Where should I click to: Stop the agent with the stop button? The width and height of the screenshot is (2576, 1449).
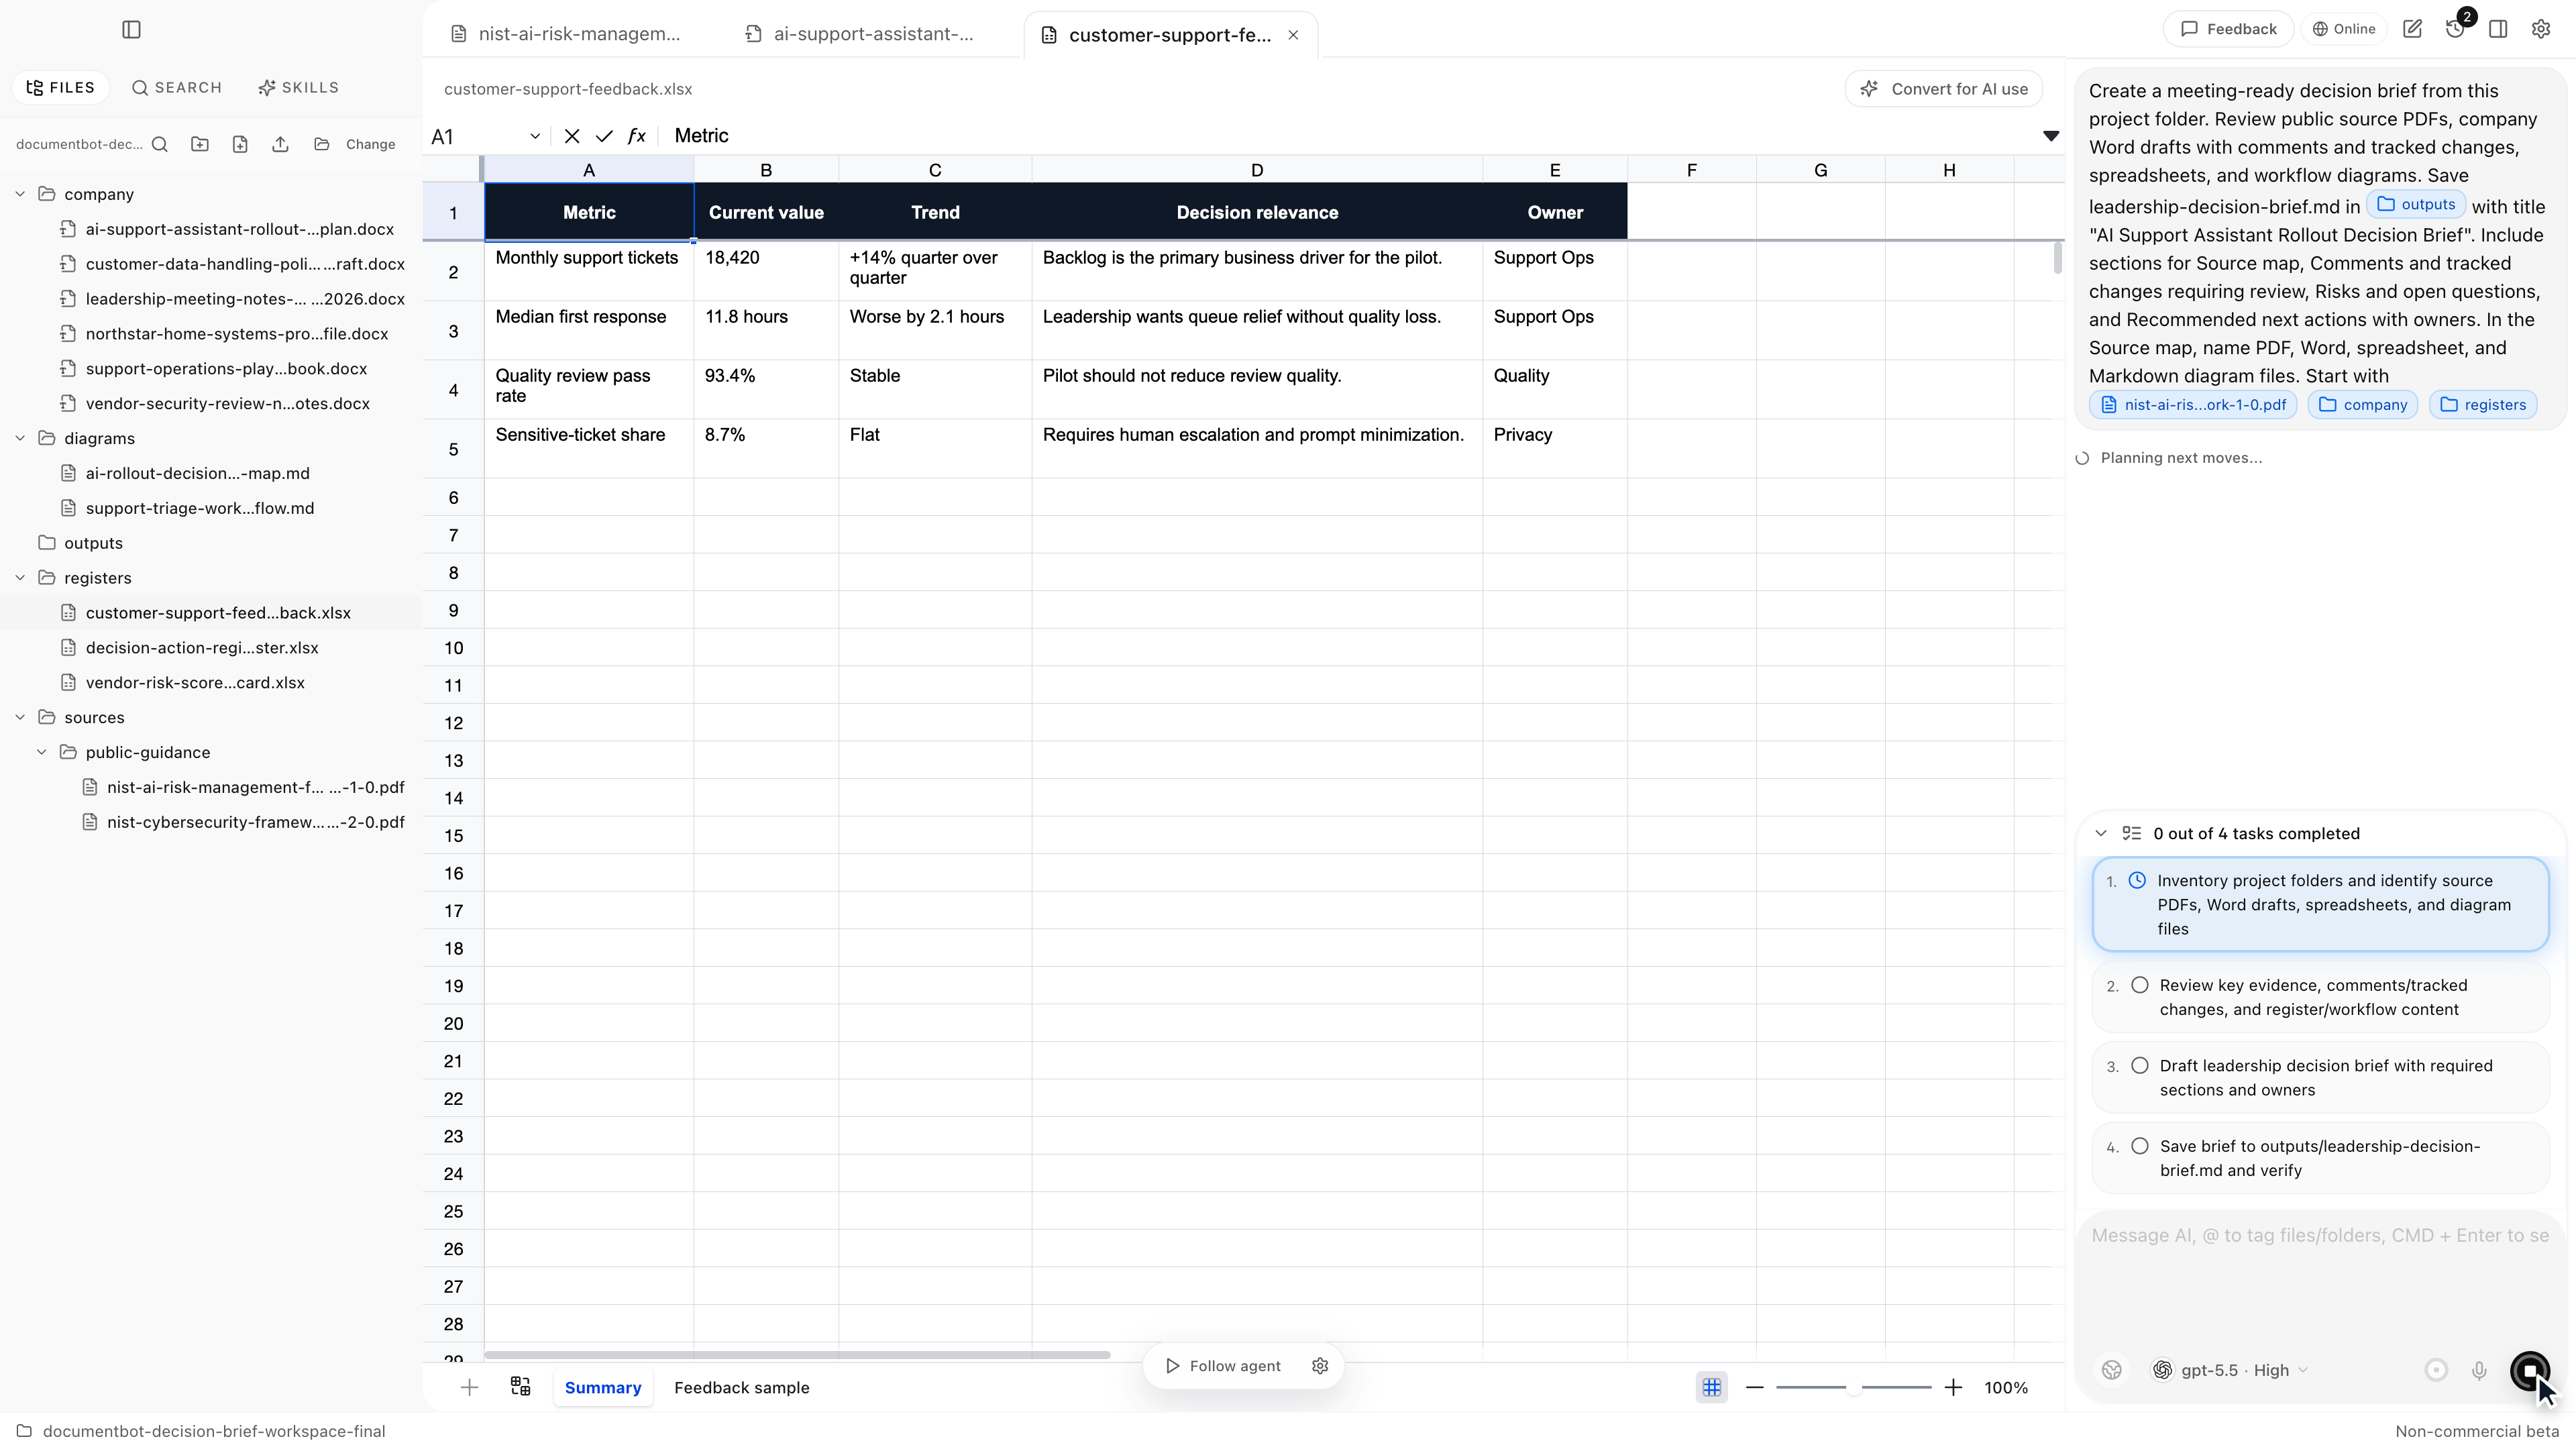tap(2530, 1371)
